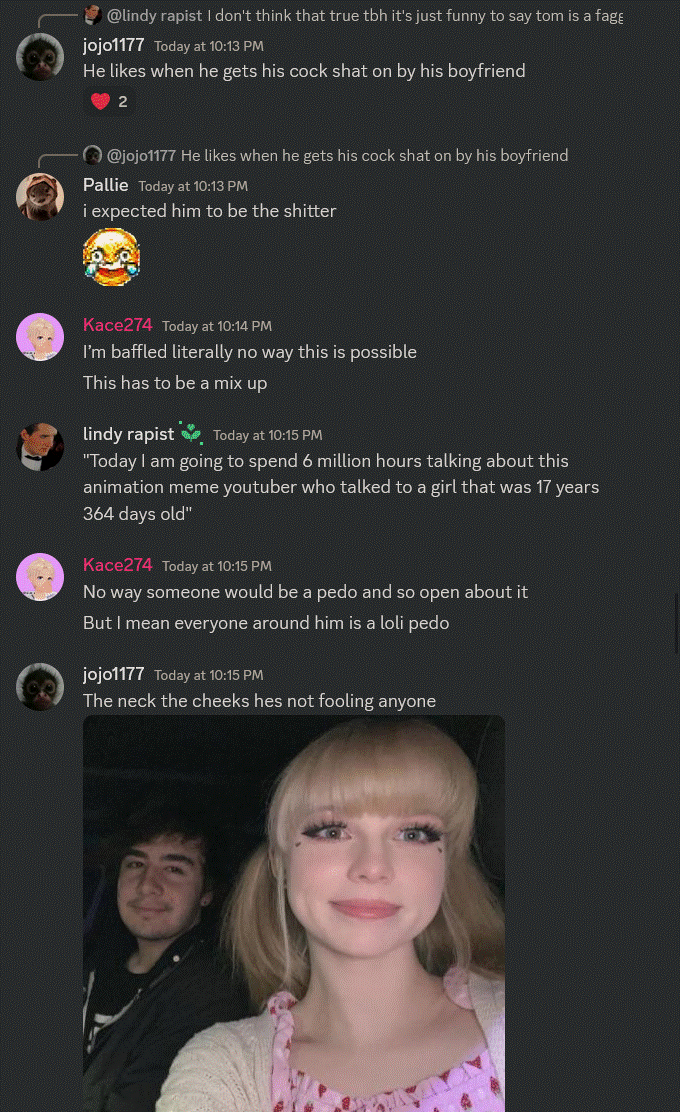
Task: Click the heart reaction with count 2
Action: [x=109, y=101]
